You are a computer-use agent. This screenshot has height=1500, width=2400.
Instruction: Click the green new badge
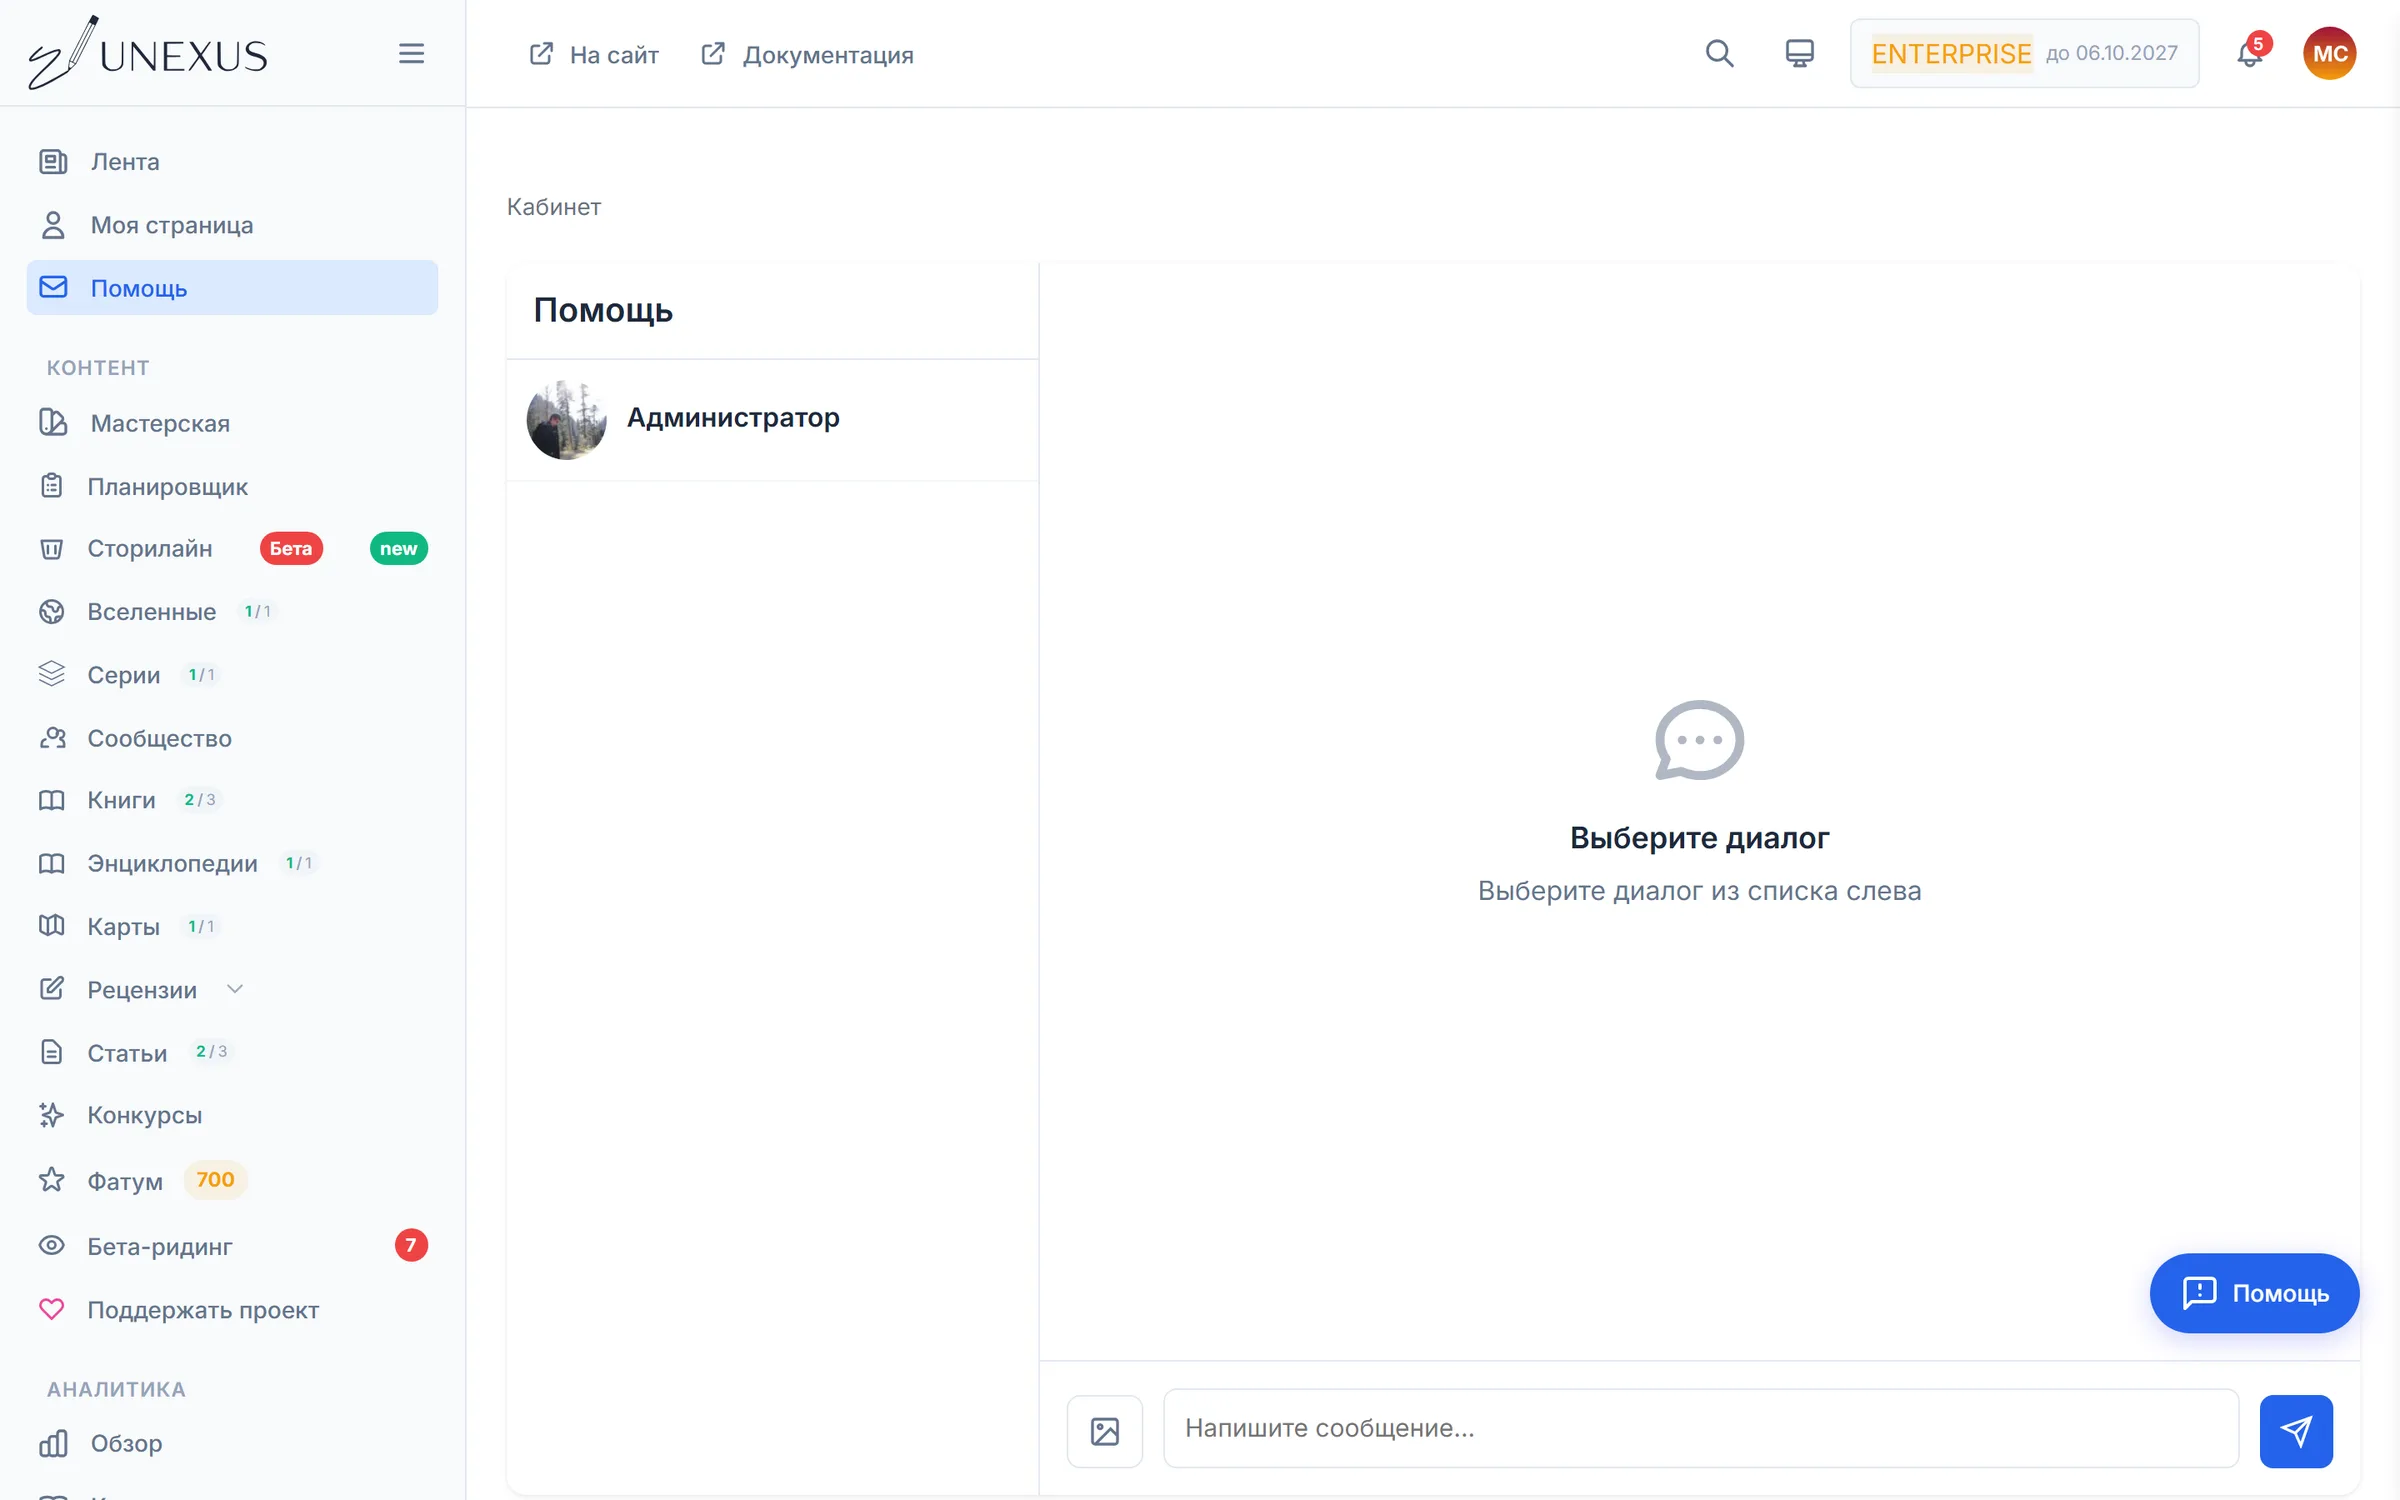pyautogui.click(x=398, y=548)
